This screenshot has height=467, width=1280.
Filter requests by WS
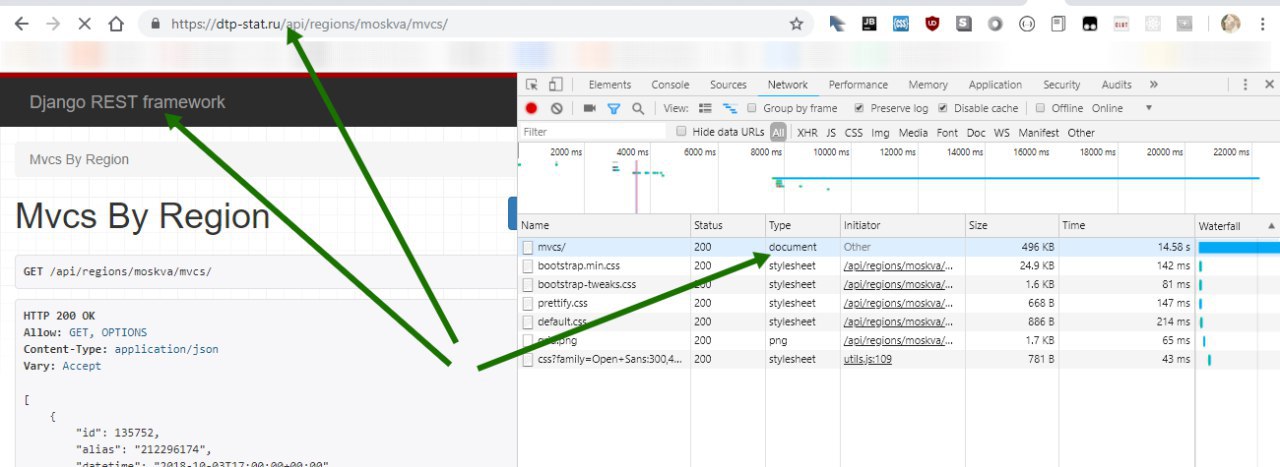tap(1001, 132)
